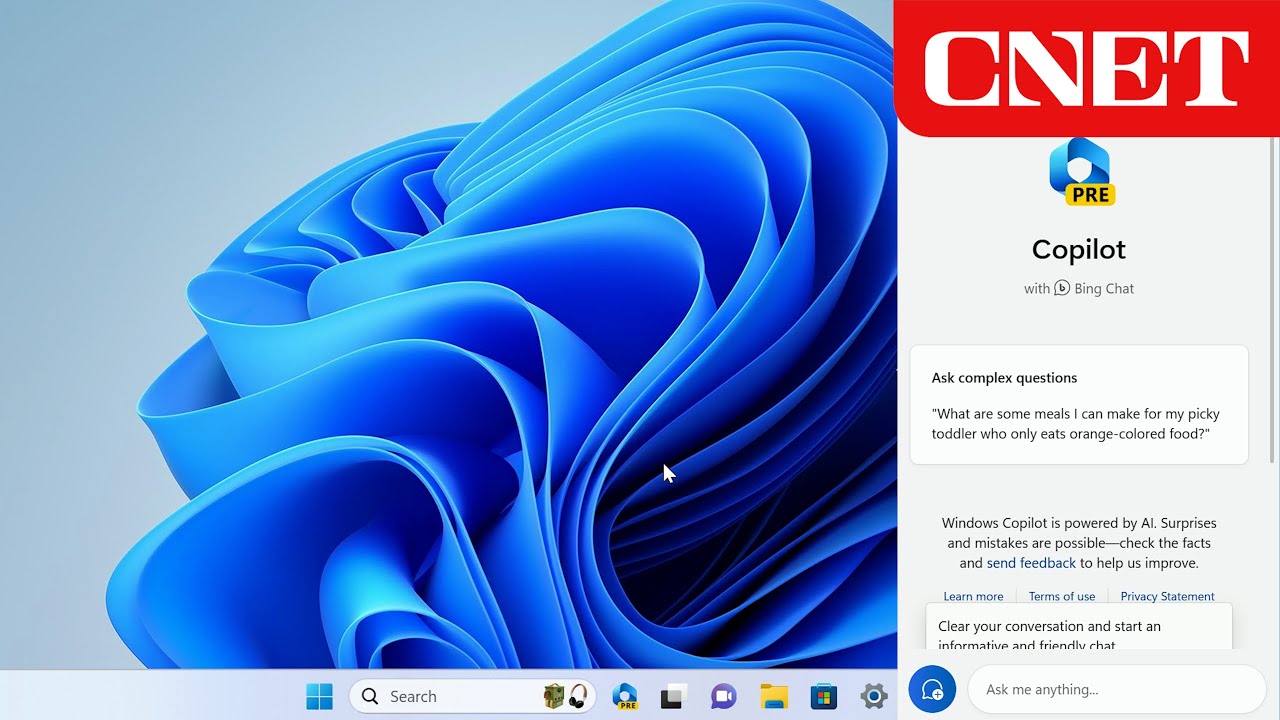Open the send feedback link
This screenshot has height=720, width=1280.
(1031, 563)
